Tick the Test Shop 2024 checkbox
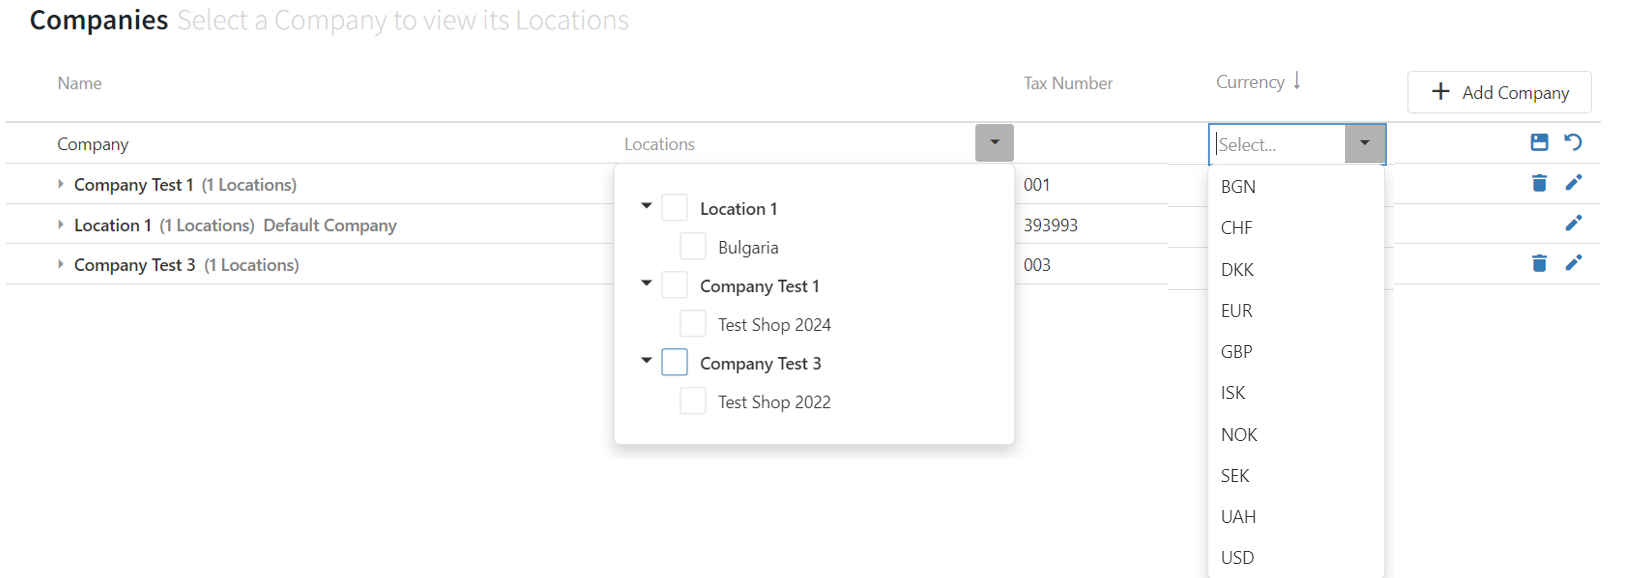The image size is (1626, 578). 693,323
